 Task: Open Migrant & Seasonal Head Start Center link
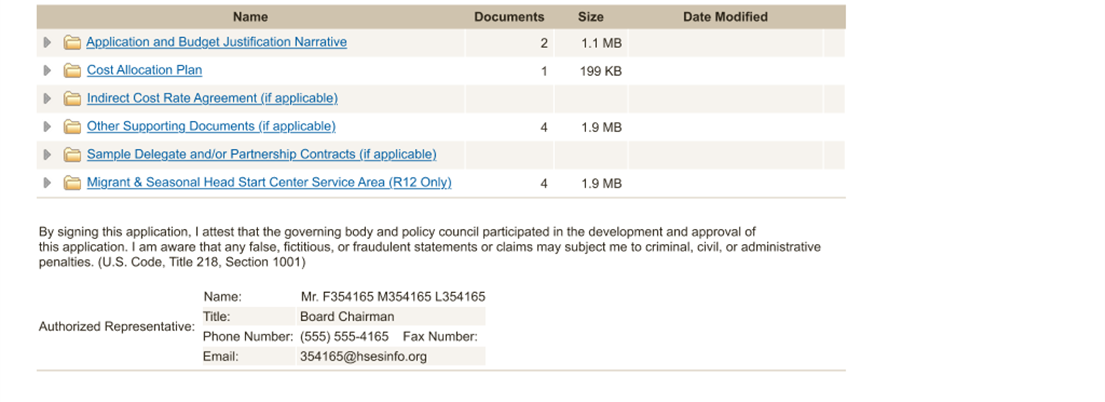[x=269, y=183]
